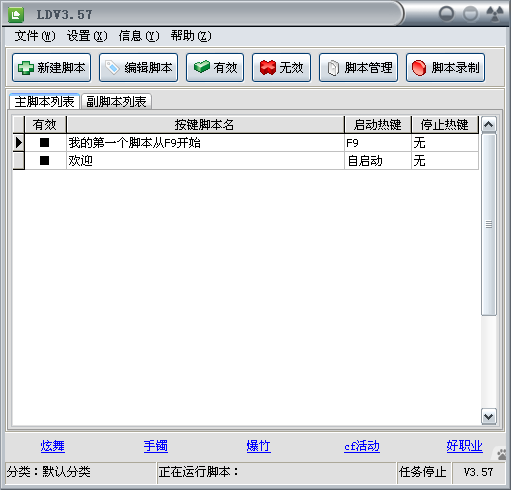Create a new script with 新建脚本

click(52, 68)
